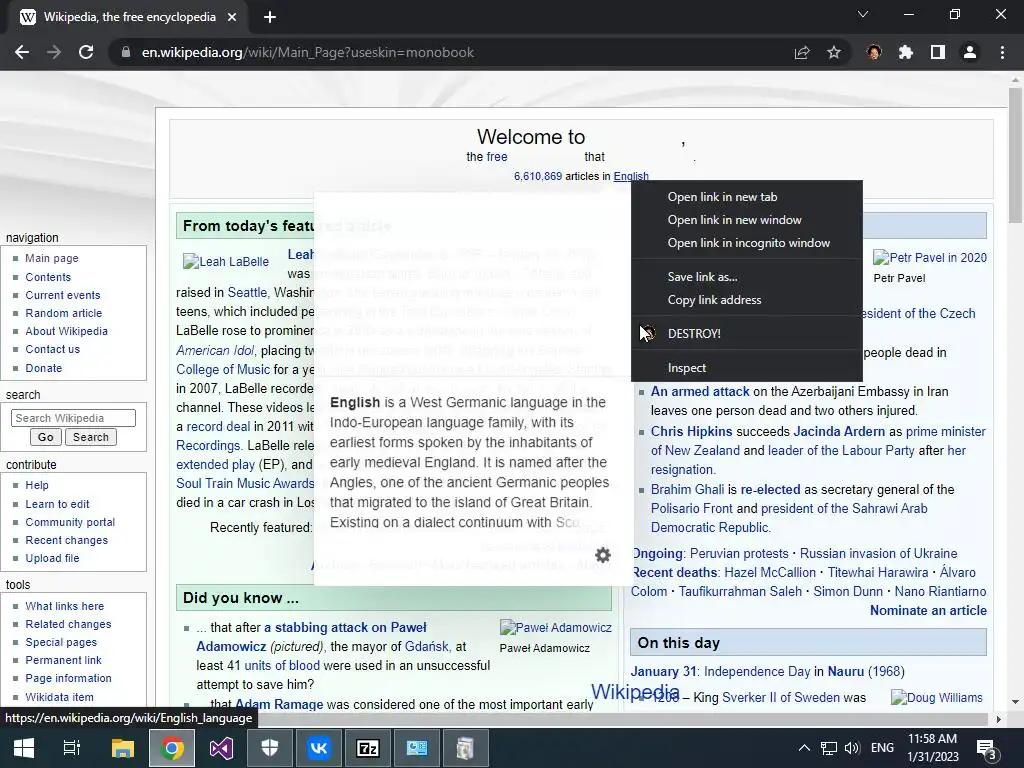Click the Petr Pavel in 2020 image
Image resolution: width=1024 pixels, height=768 pixels.
click(x=929, y=257)
